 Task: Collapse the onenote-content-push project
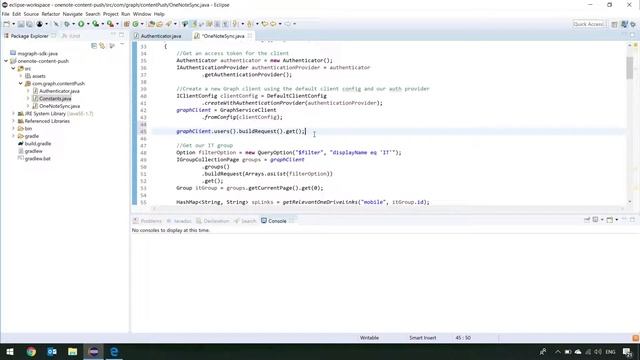[x=6, y=61]
